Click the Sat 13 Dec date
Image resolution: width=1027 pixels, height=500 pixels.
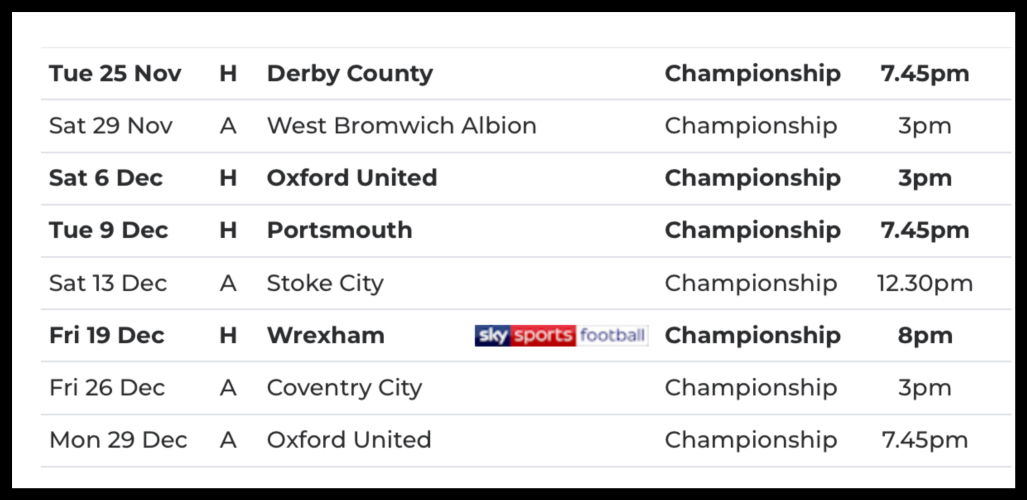click(108, 283)
